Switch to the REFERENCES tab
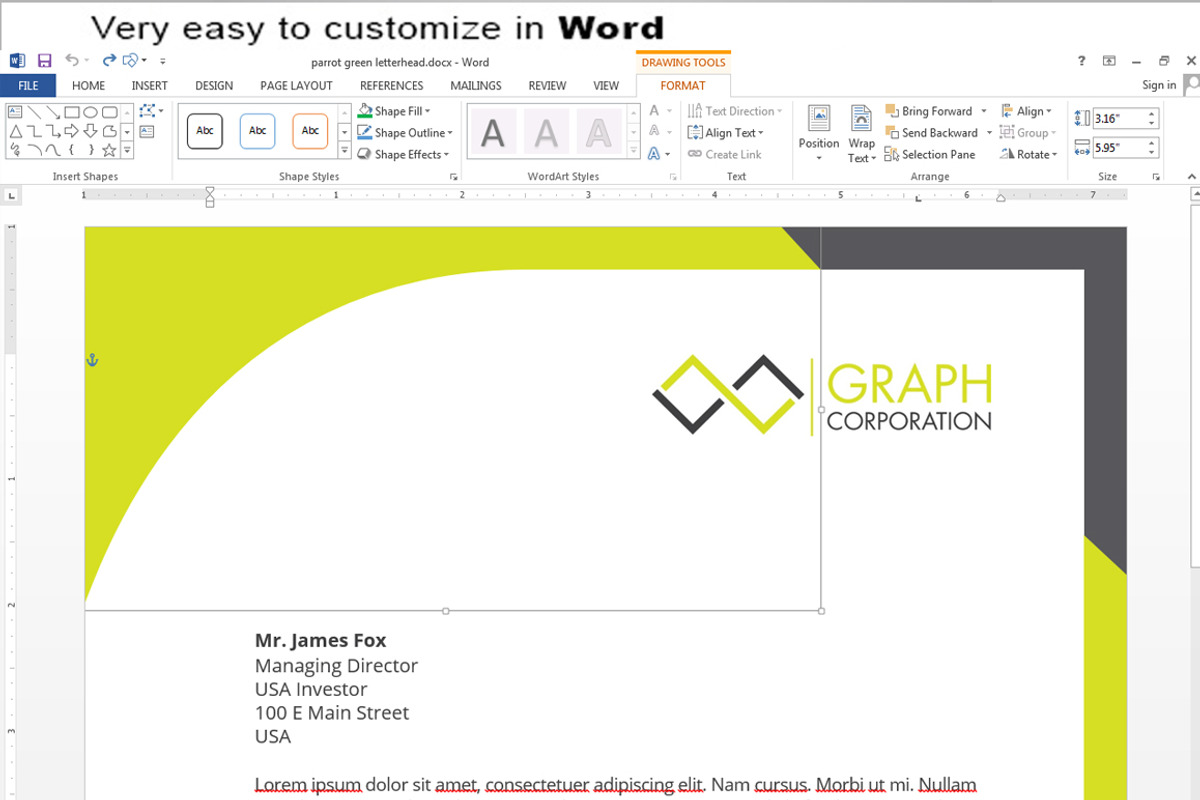This screenshot has width=1200, height=800. [392, 86]
